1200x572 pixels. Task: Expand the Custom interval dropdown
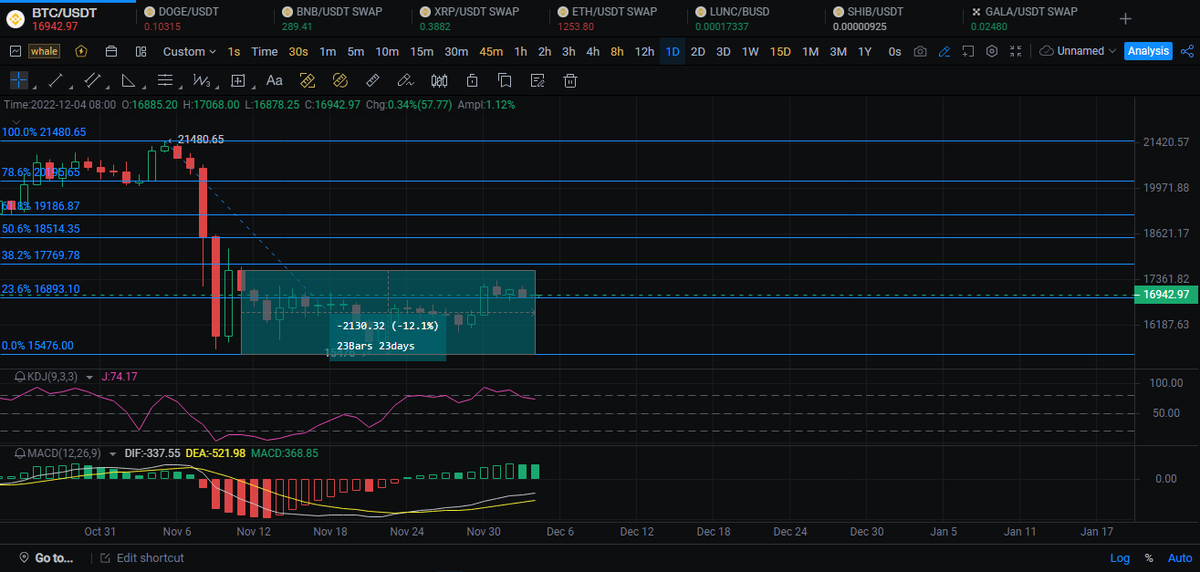pos(190,51)
